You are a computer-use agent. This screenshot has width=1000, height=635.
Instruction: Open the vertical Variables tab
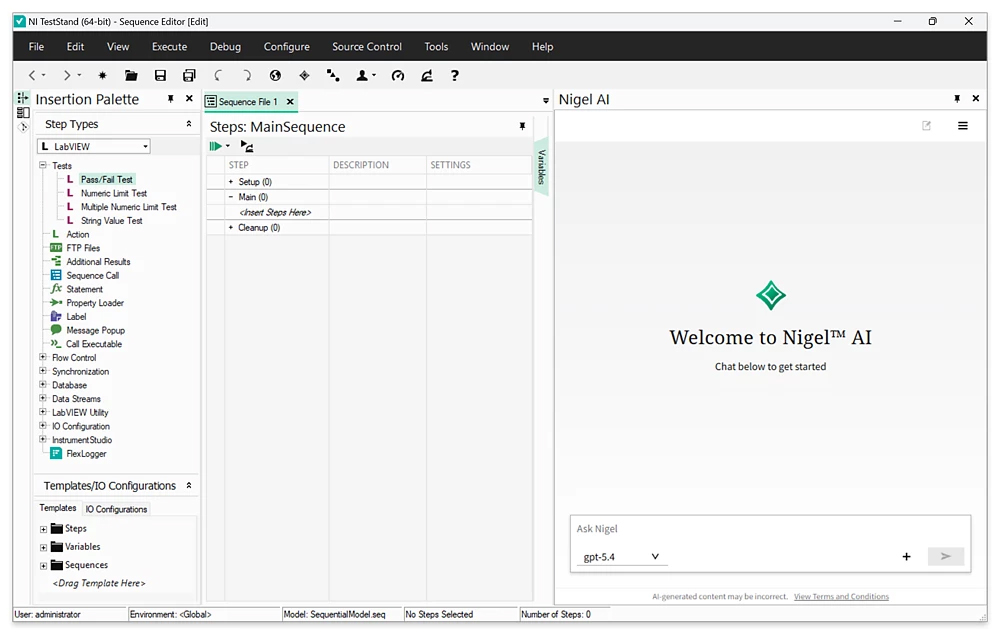tap(541, 166)
